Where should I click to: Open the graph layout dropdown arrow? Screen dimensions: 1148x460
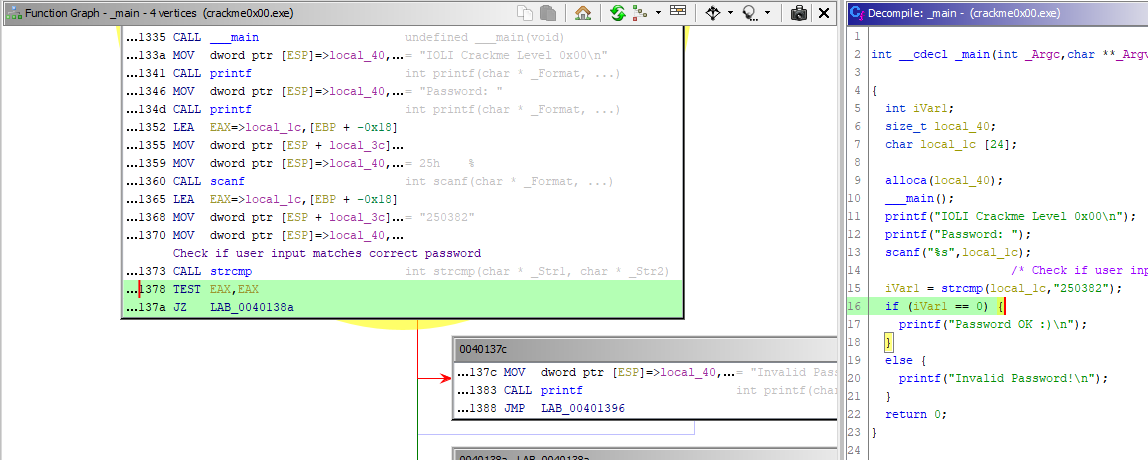(658, 12)
